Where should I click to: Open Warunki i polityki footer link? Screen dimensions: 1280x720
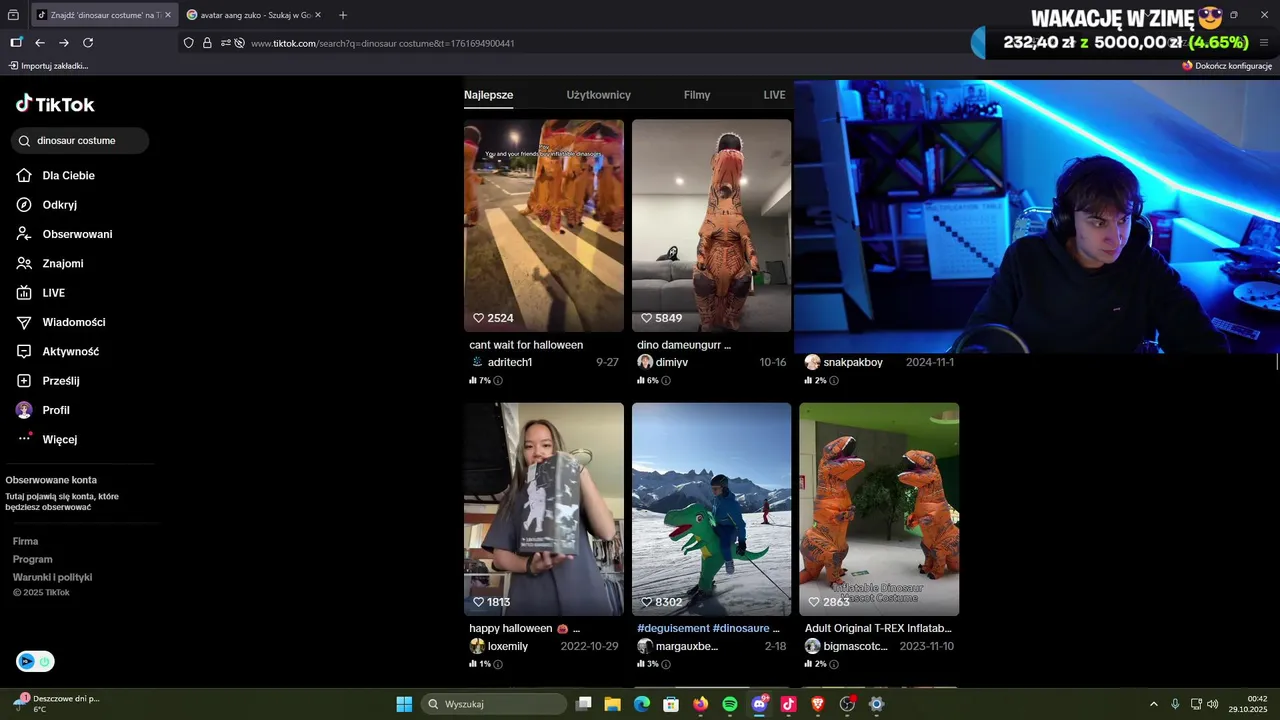coord(52,577)
